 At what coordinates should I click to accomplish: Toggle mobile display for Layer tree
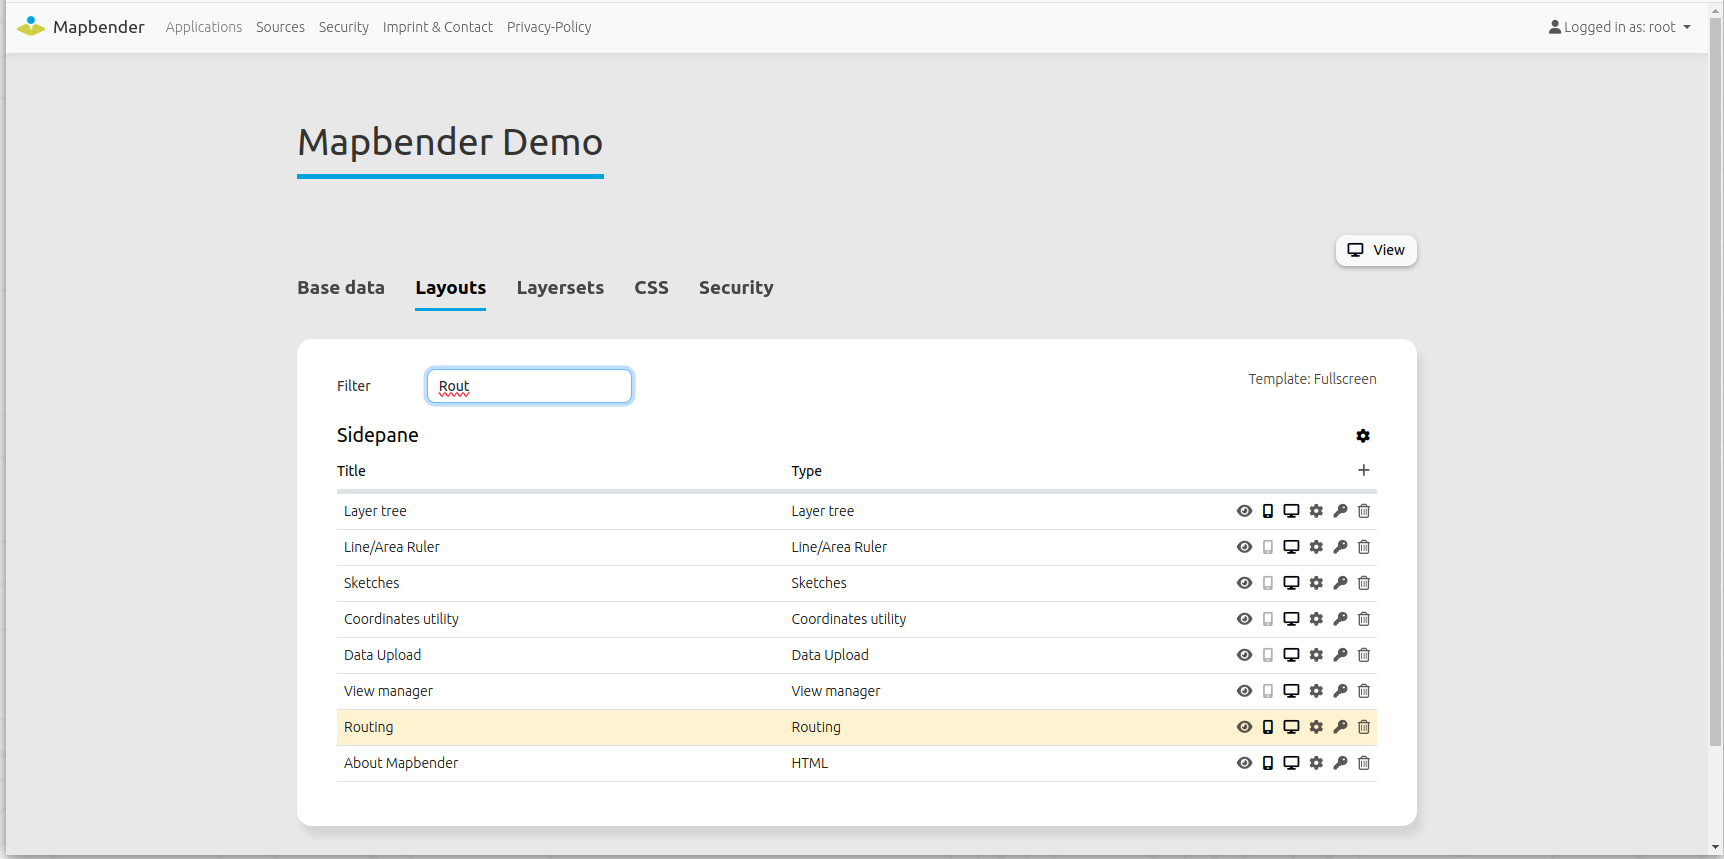1268,511
